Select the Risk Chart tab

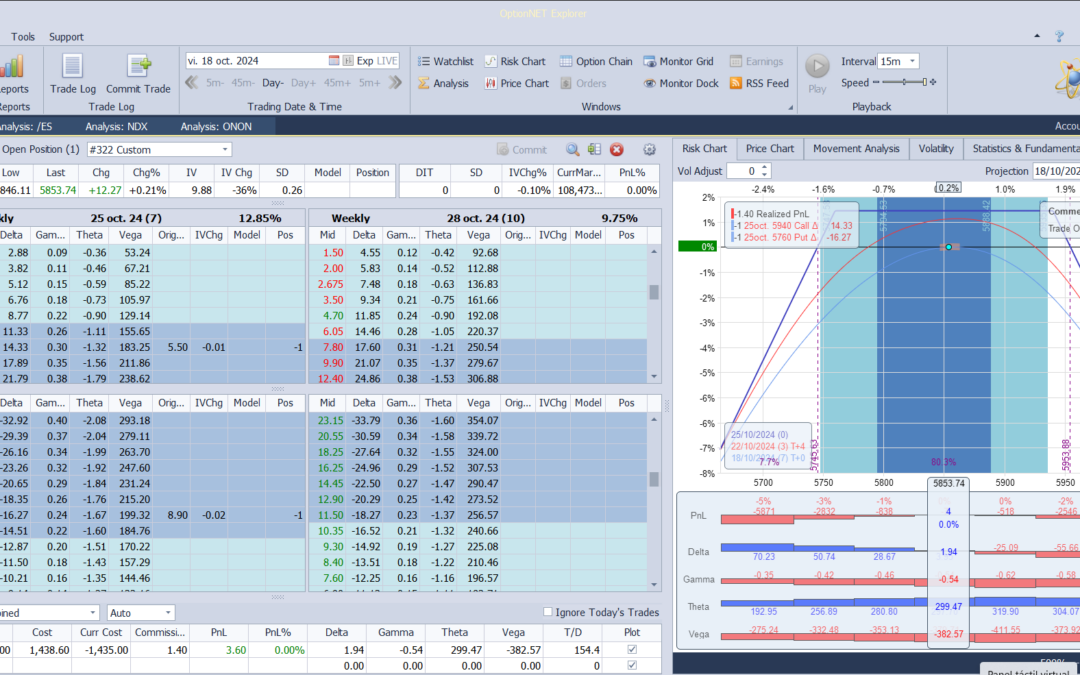pos(705,148)
